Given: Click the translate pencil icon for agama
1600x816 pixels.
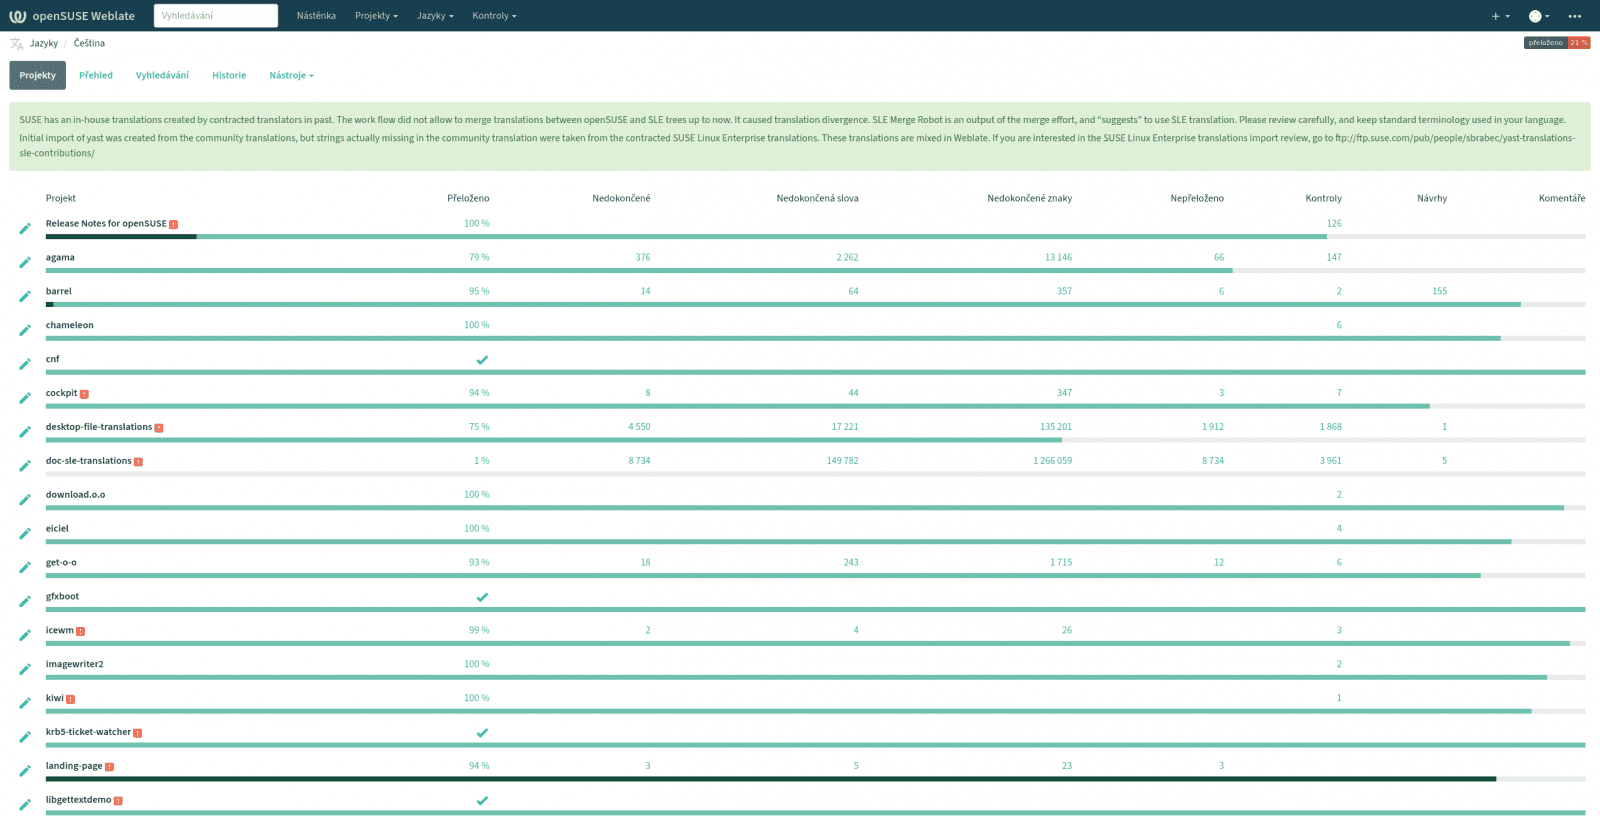Looking at the screenshot, I should click(x=25, y=263).
